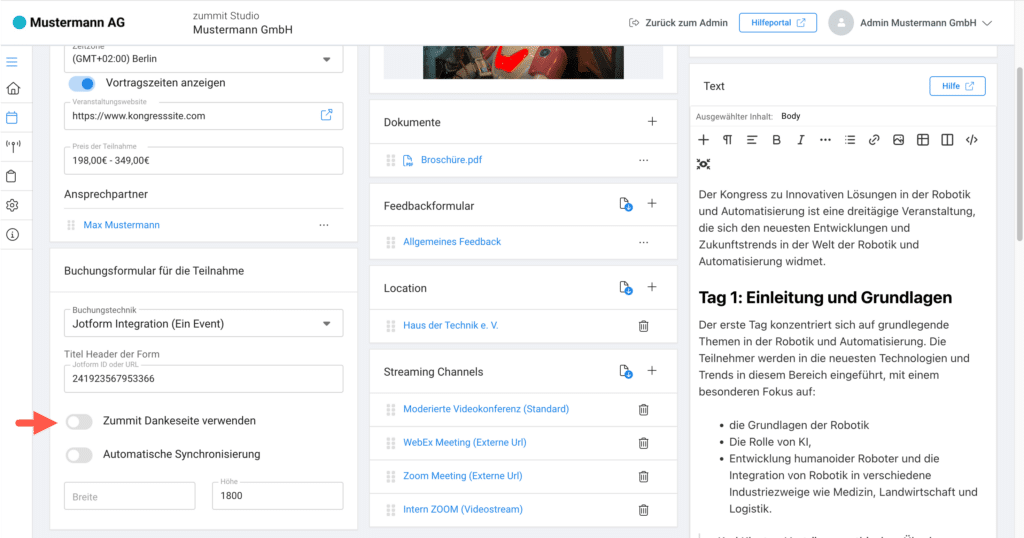The height and width of the screenshot is (538, 1024).
Task: Click the italic formatting icon
Action: (x=800, y=140)
